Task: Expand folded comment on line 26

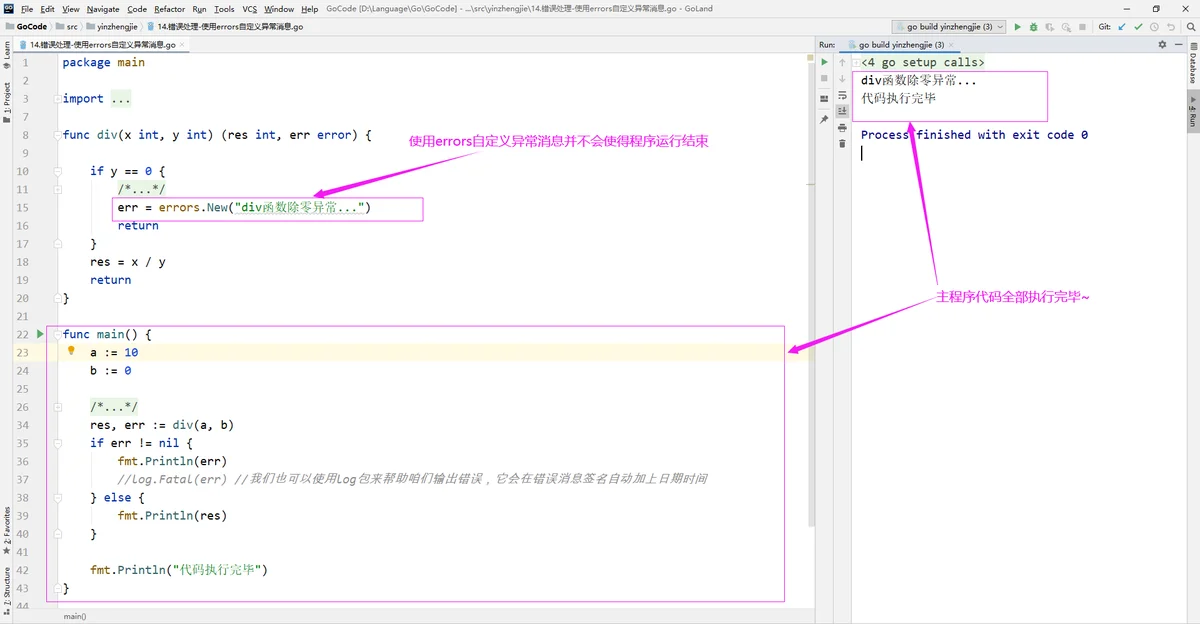Action: click(x=58, y=407)
